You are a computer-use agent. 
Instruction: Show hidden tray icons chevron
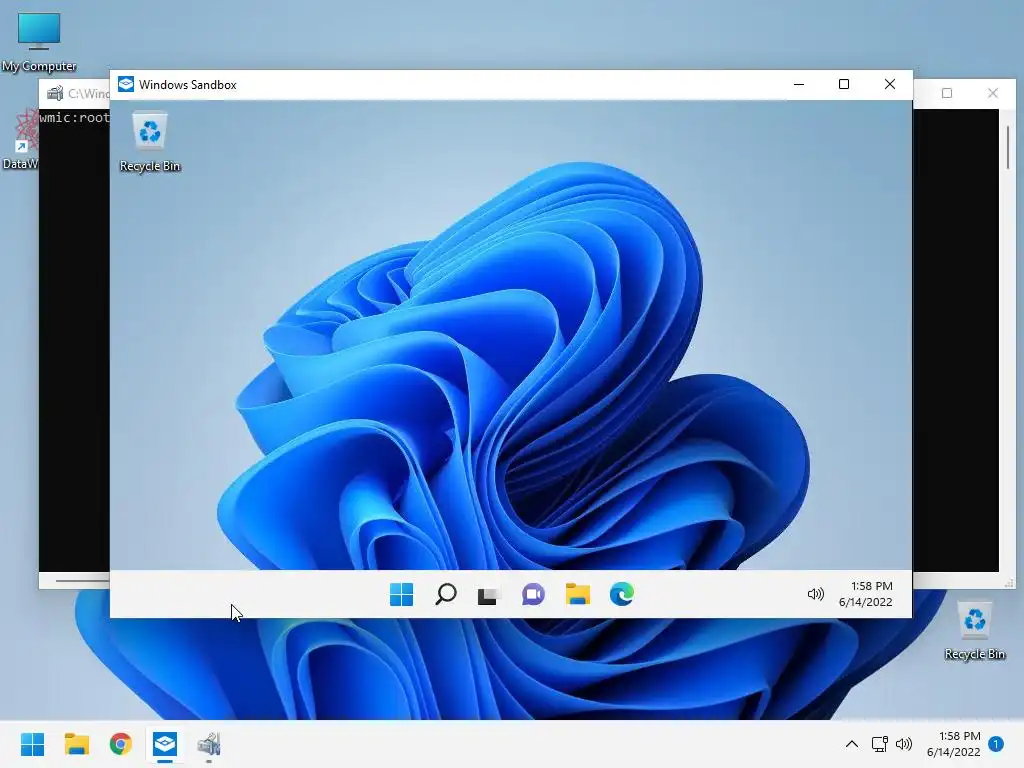[852, 744]
